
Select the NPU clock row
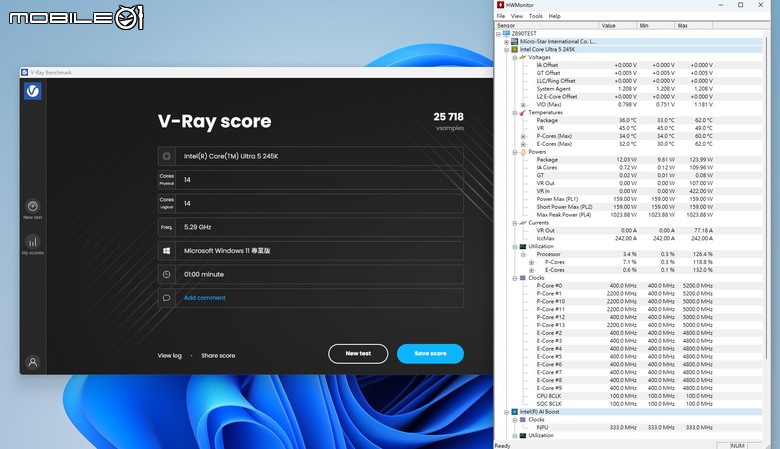point(624,427)
